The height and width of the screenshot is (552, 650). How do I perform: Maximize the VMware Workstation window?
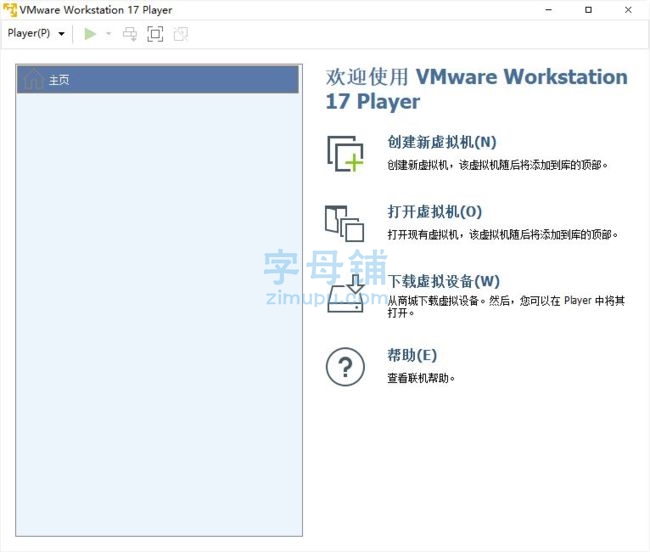point(588,10)
